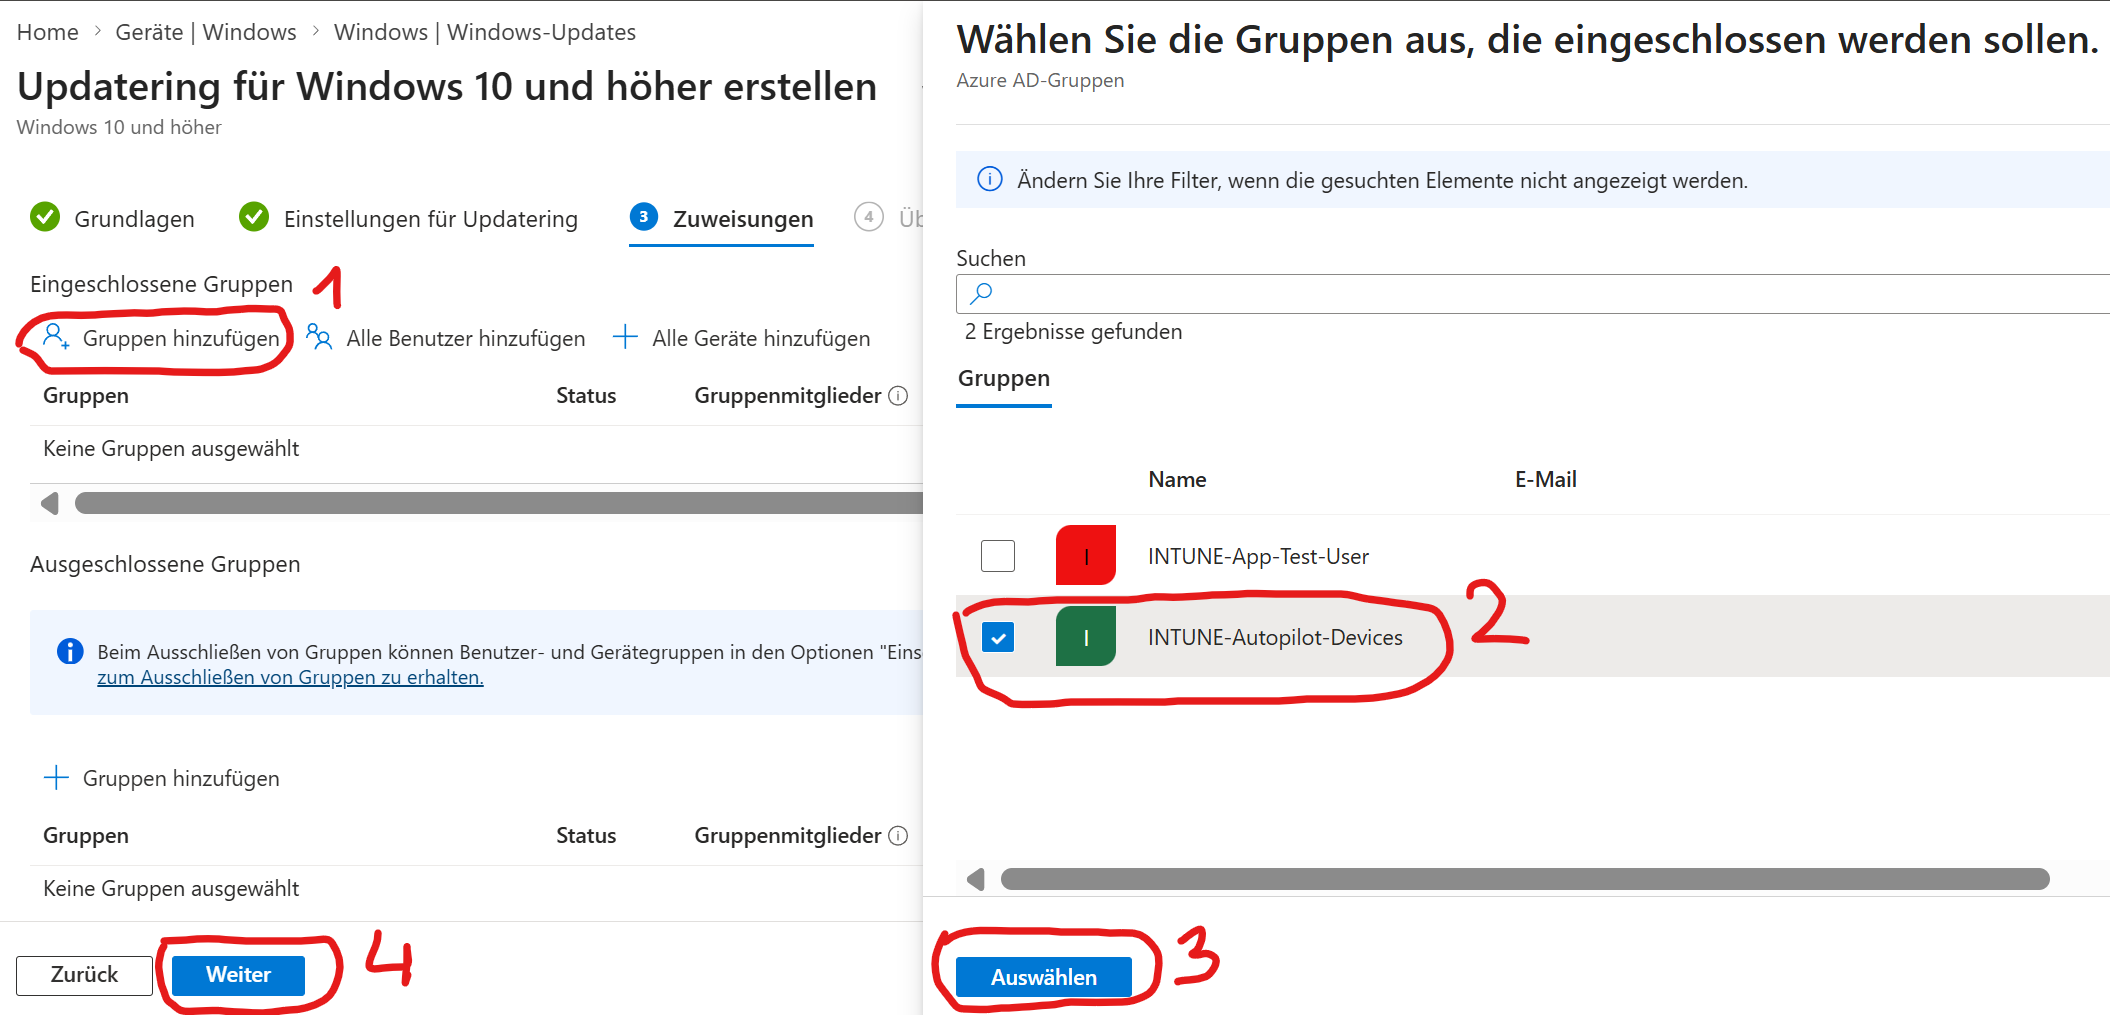This screenshot has height=1015, width=2110.
Task: Click the plus icon for Alle Geräte hinzufügen
Action: (x=625, y=337)
